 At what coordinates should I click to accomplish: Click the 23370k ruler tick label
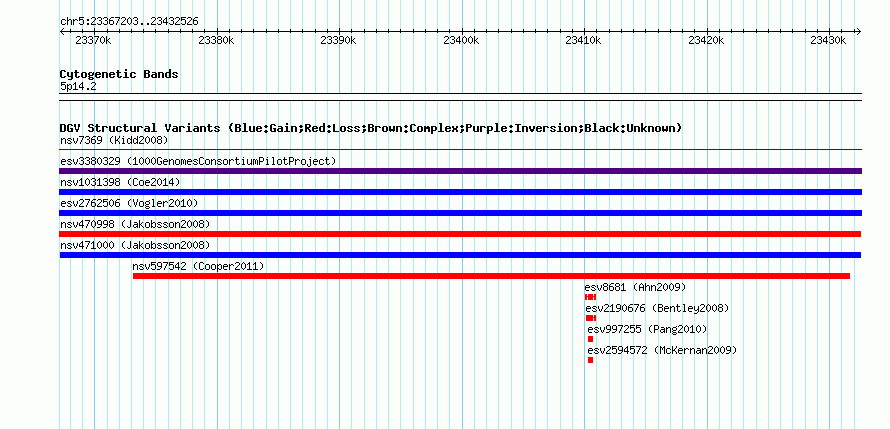93,40
